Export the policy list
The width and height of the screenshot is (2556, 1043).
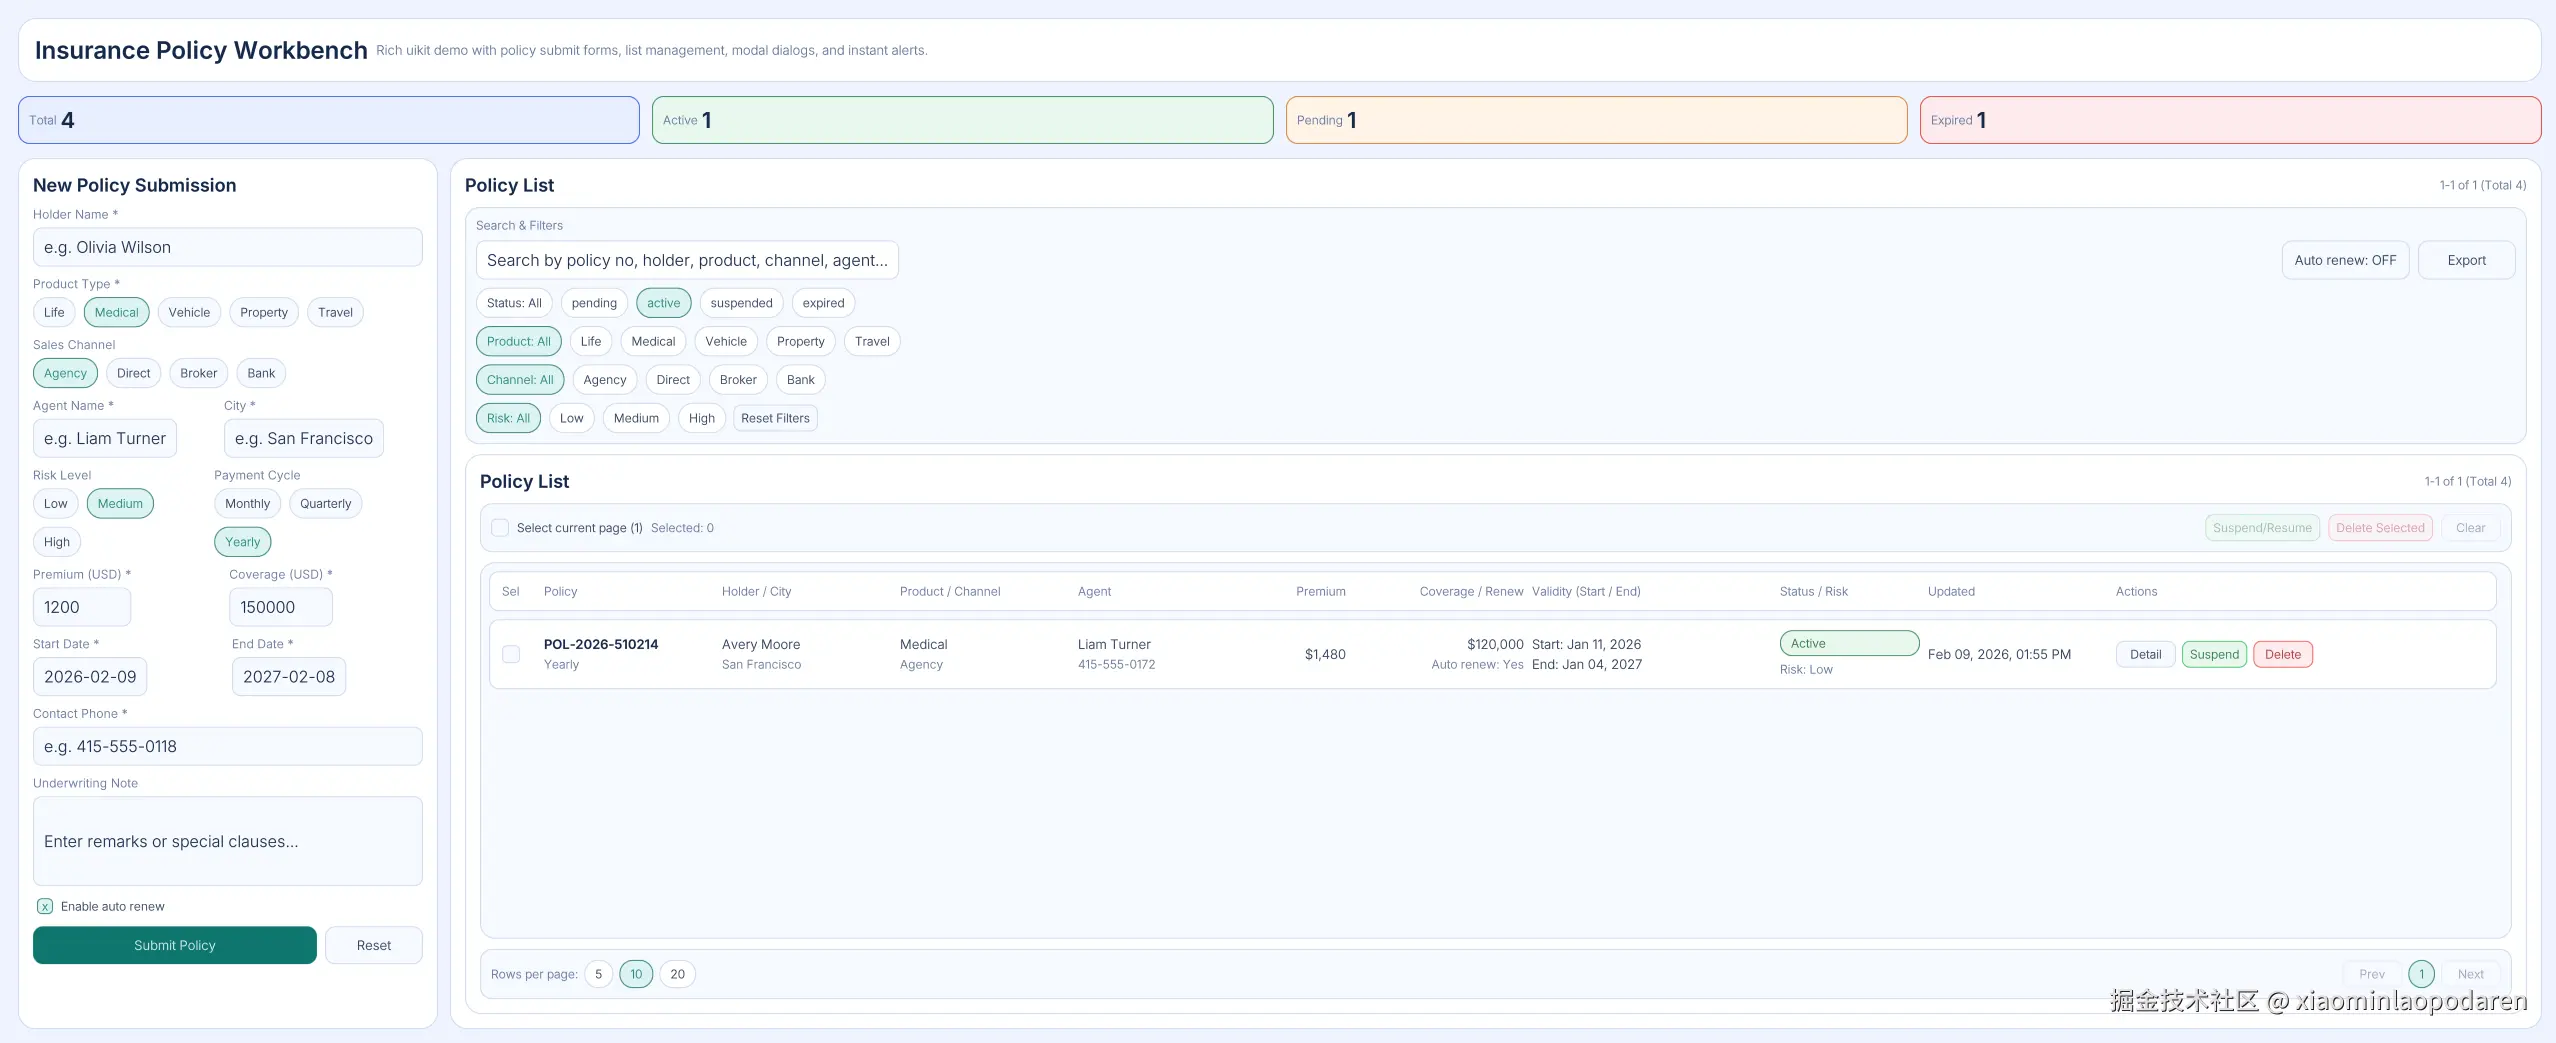(2467, 260)
